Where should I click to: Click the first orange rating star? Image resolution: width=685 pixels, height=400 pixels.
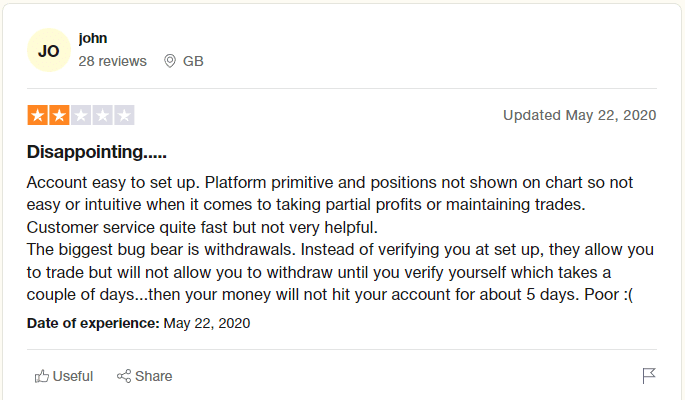(x=37, y=115)
